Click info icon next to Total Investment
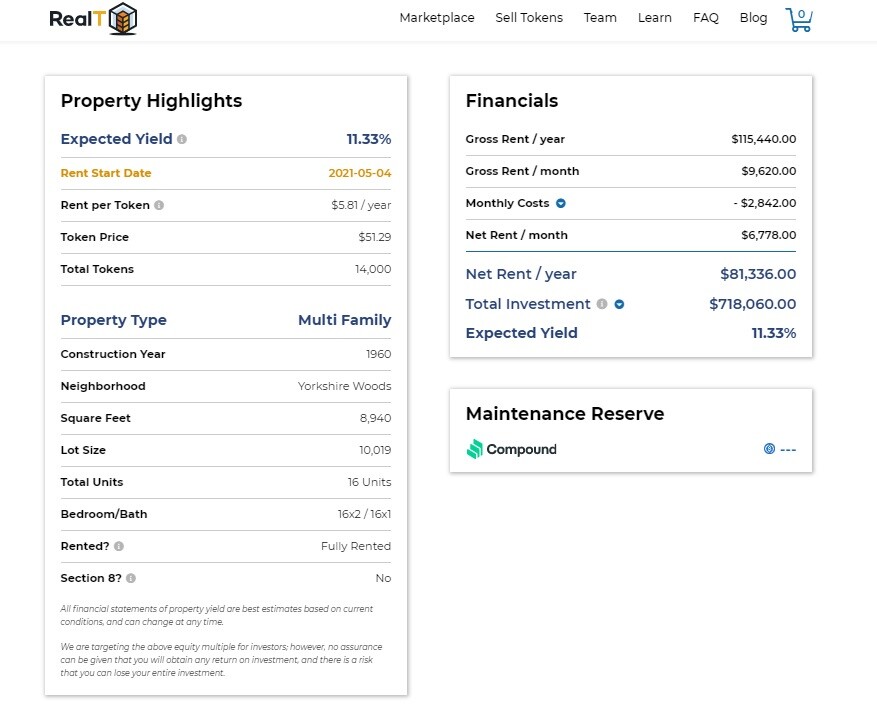 [602, 304]
